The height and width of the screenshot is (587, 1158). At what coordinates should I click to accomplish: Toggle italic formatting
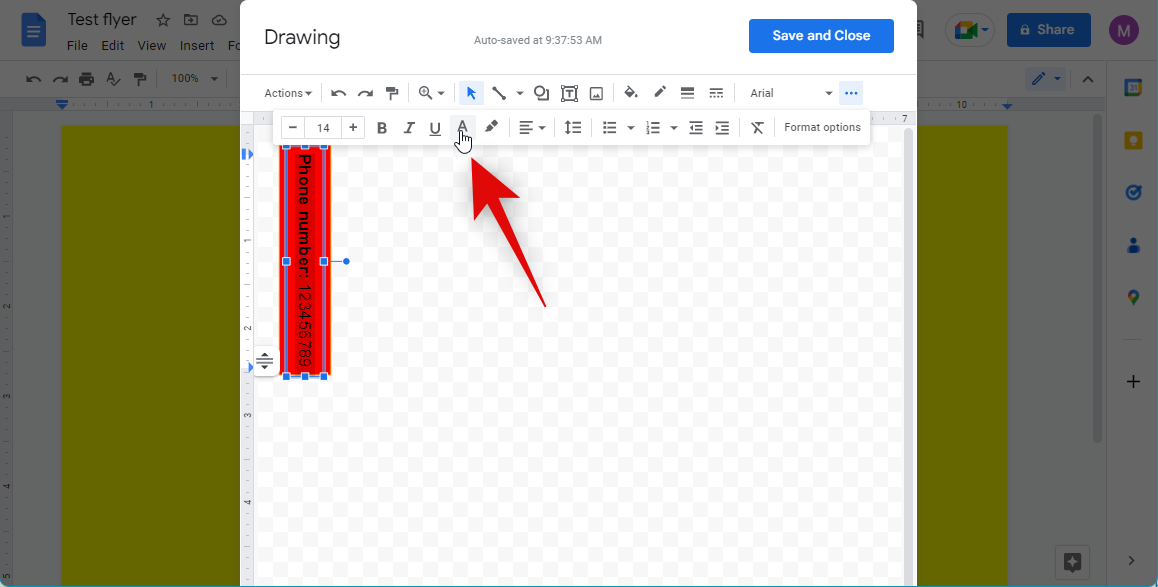pyautogui.click(x=408, y=127)
